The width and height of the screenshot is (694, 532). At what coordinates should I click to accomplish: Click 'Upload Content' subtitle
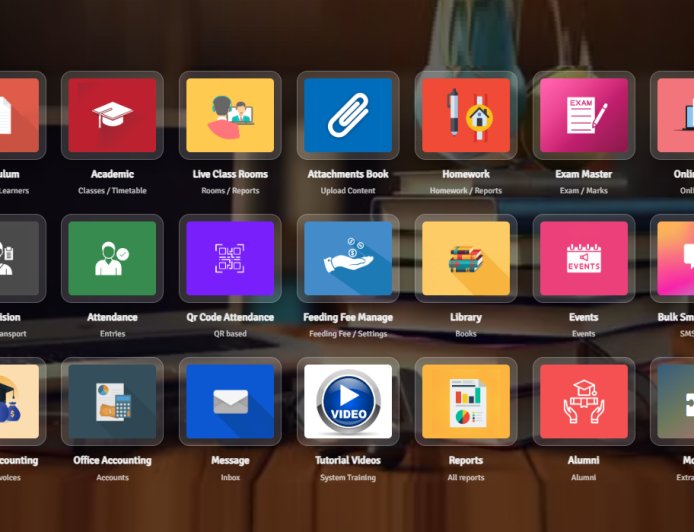[348, 191]
